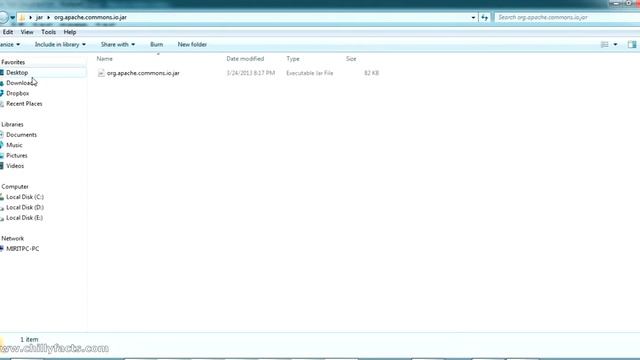The image size is (640, 360).
Task: Sort by Name column header
Action: pos(104,59)
